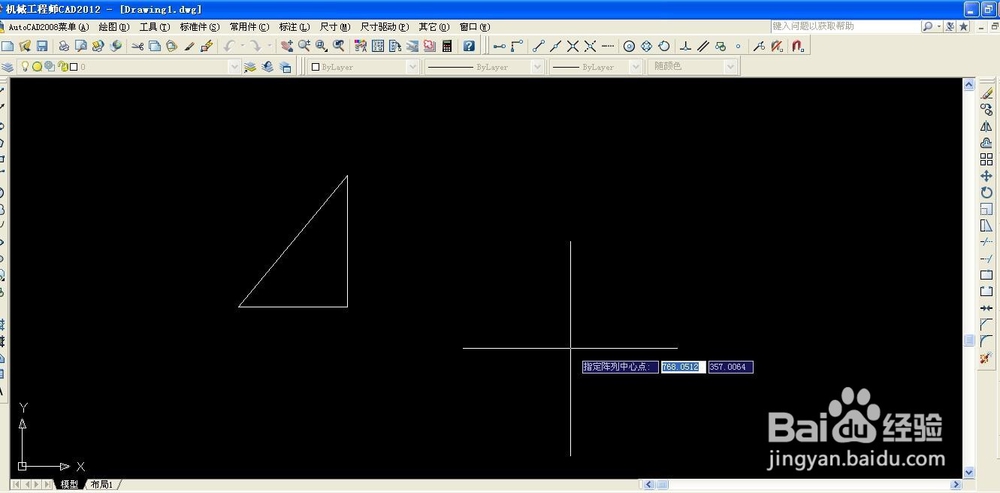Select Snap to Intersection X icon
Image resolution: width=1000 pixels, height=493 pixels.
click(x=573, y=46)
